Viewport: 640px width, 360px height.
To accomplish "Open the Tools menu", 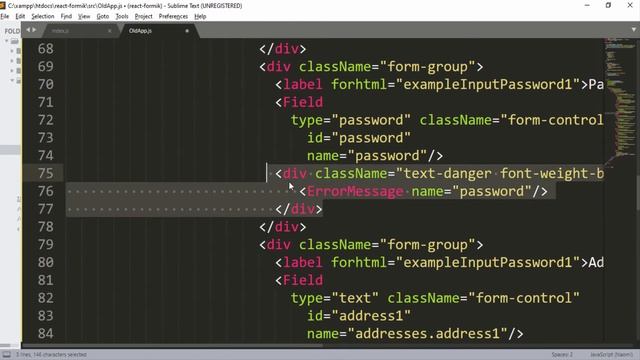I will pyautogui.click(x=122, y=16).
